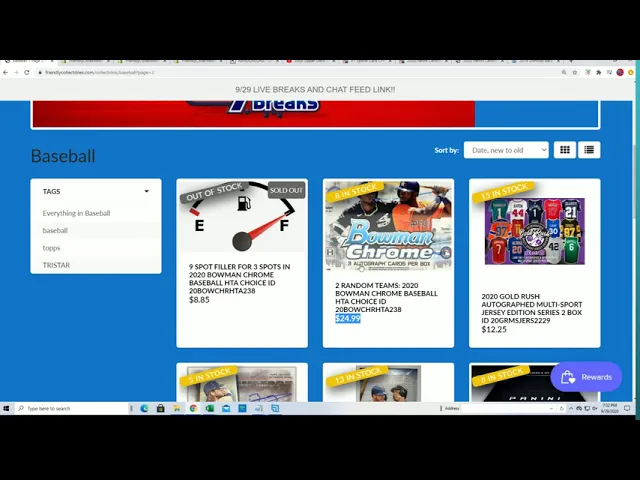Image resolution: width=640 pixels, height=480 pixels.
Task: Click the volume icon in system tray
Action: point(595,408)
